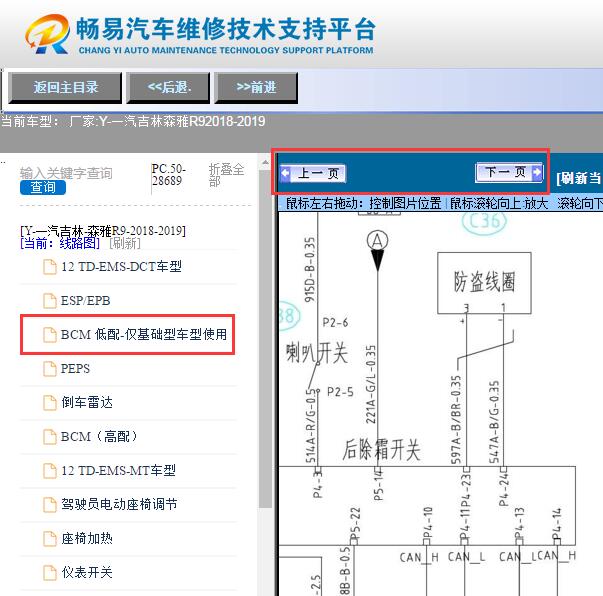Click the 查询 search button

[43, 187]
